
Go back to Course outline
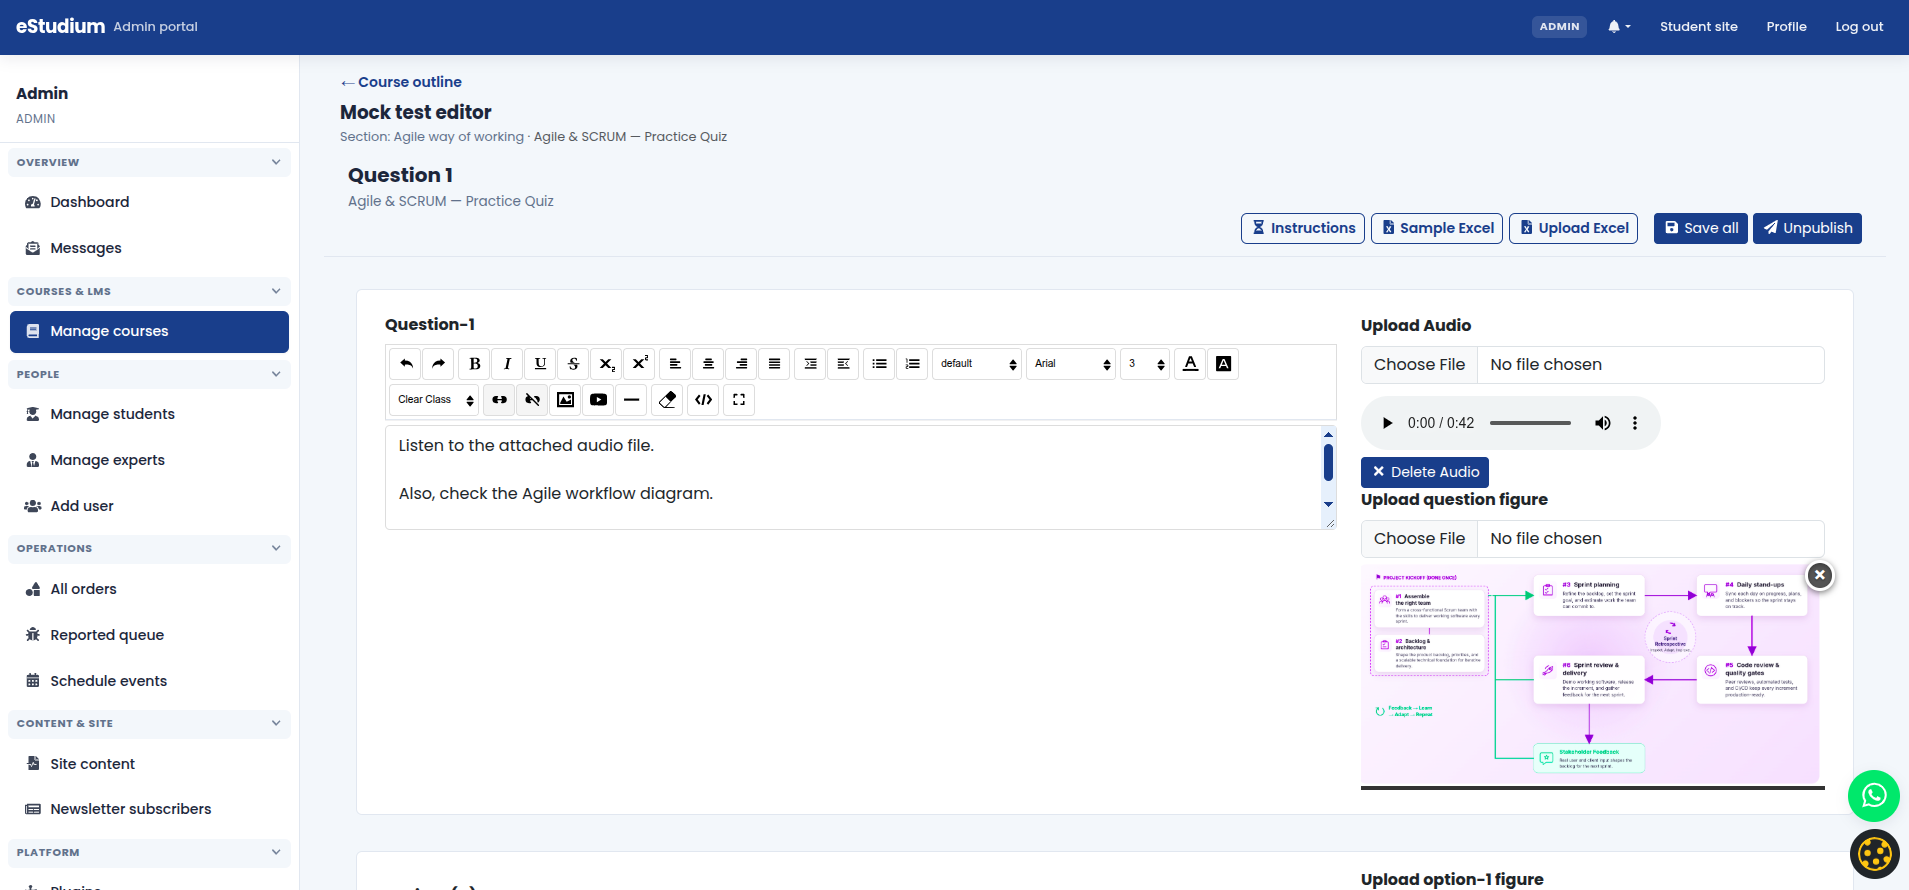[x=401, y=82]
